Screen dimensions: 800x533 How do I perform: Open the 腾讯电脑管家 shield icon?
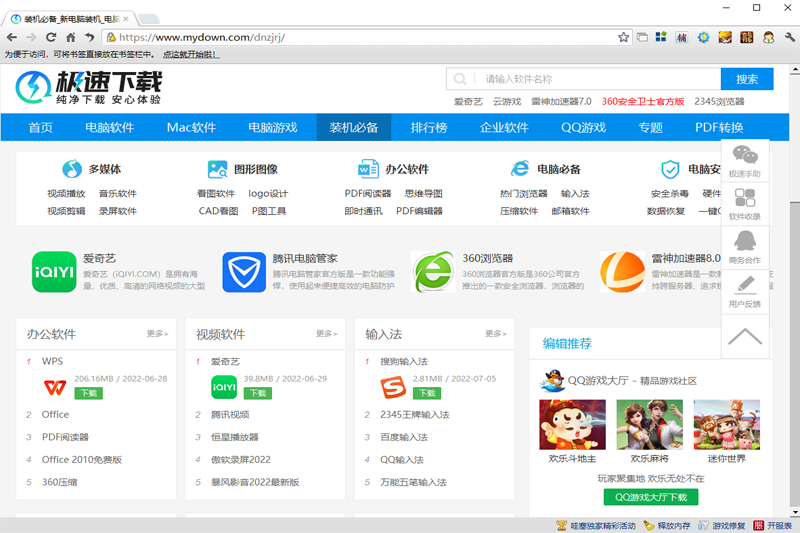click(x=244, y=272)
